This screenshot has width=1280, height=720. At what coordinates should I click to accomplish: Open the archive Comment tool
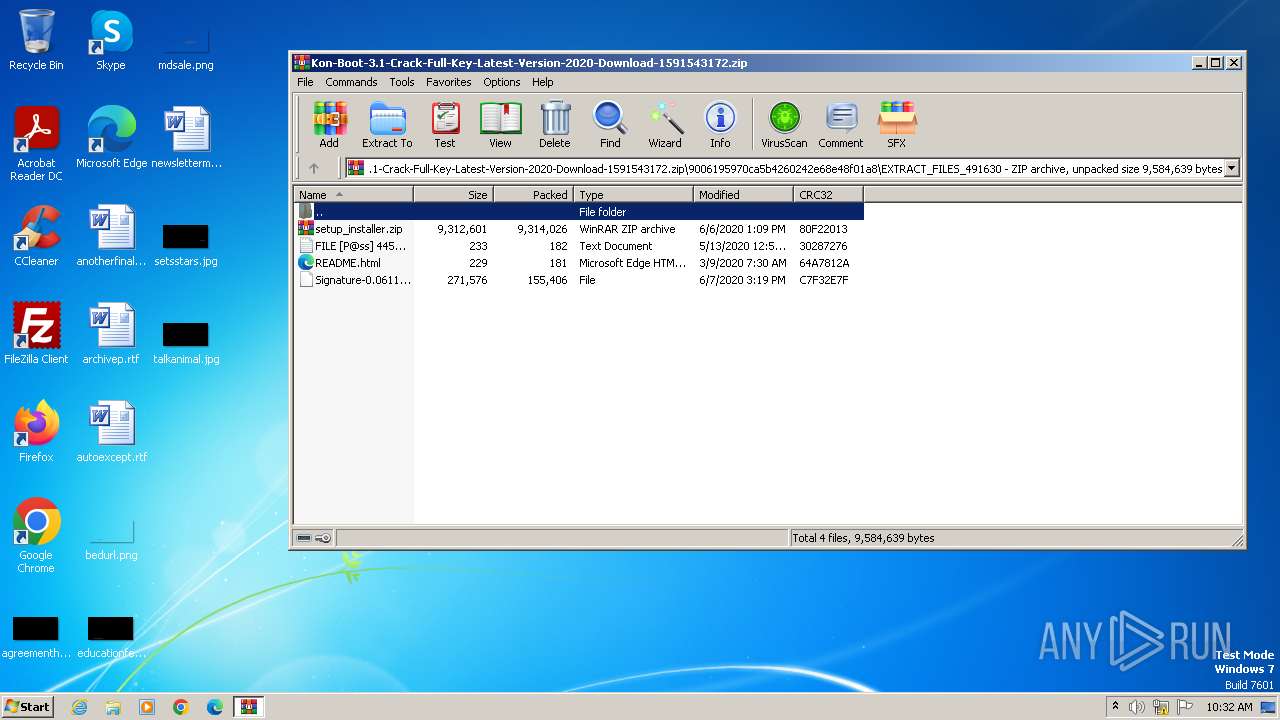click(x=841, y=125)
